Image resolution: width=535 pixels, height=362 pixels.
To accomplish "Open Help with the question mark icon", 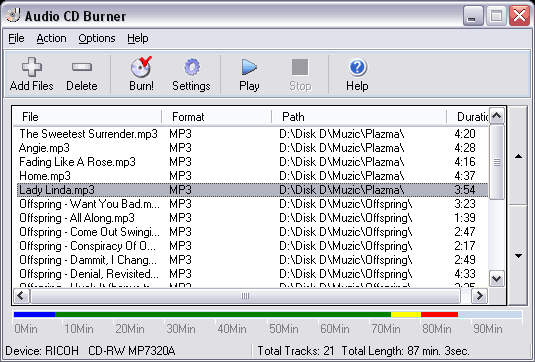I will click(357, 67).
